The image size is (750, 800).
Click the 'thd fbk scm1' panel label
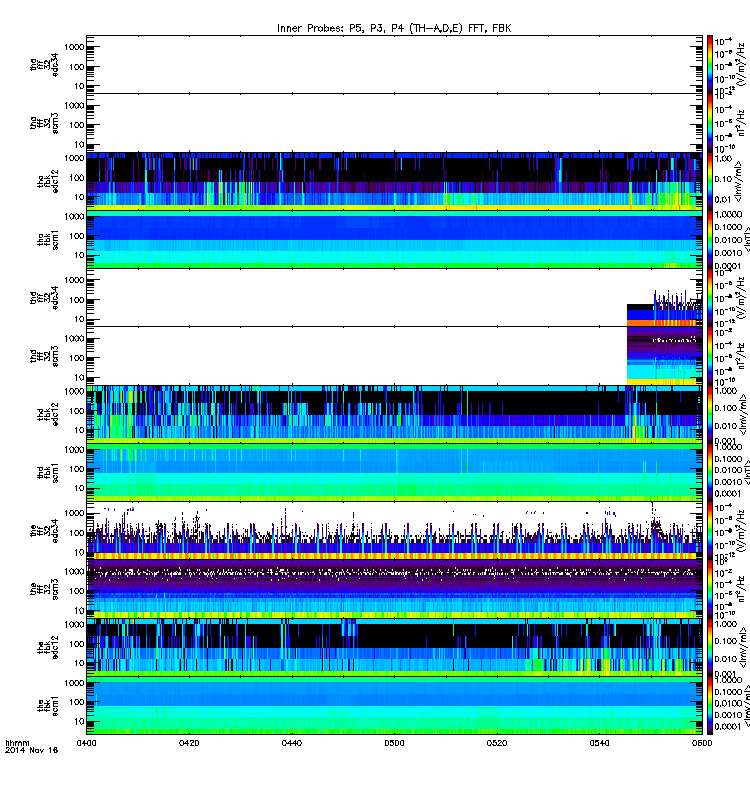click(x=48, y=473)
